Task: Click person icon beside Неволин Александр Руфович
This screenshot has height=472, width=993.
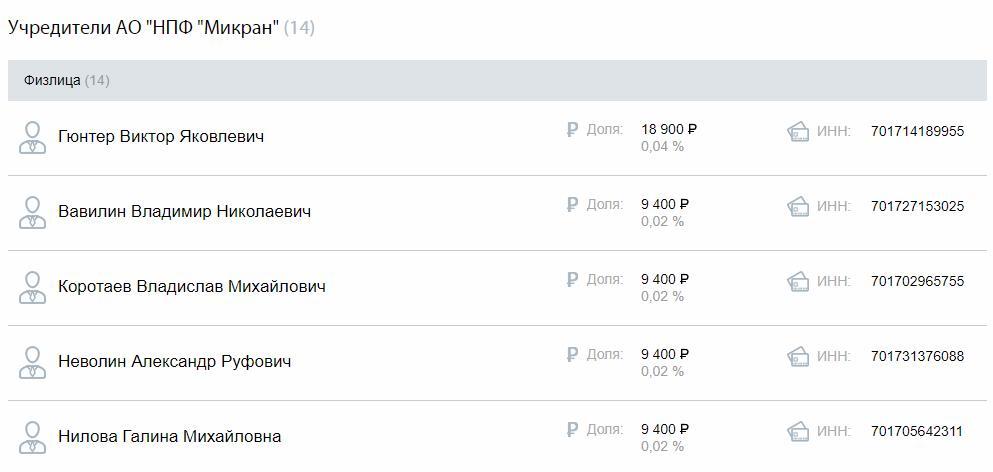Action: [x=32, y=362]
